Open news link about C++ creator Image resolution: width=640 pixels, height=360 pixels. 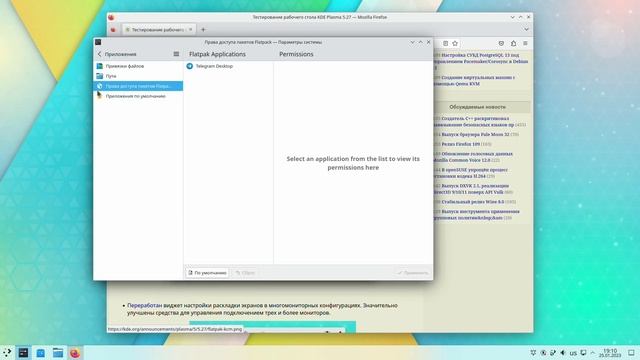tap(473, 122)
